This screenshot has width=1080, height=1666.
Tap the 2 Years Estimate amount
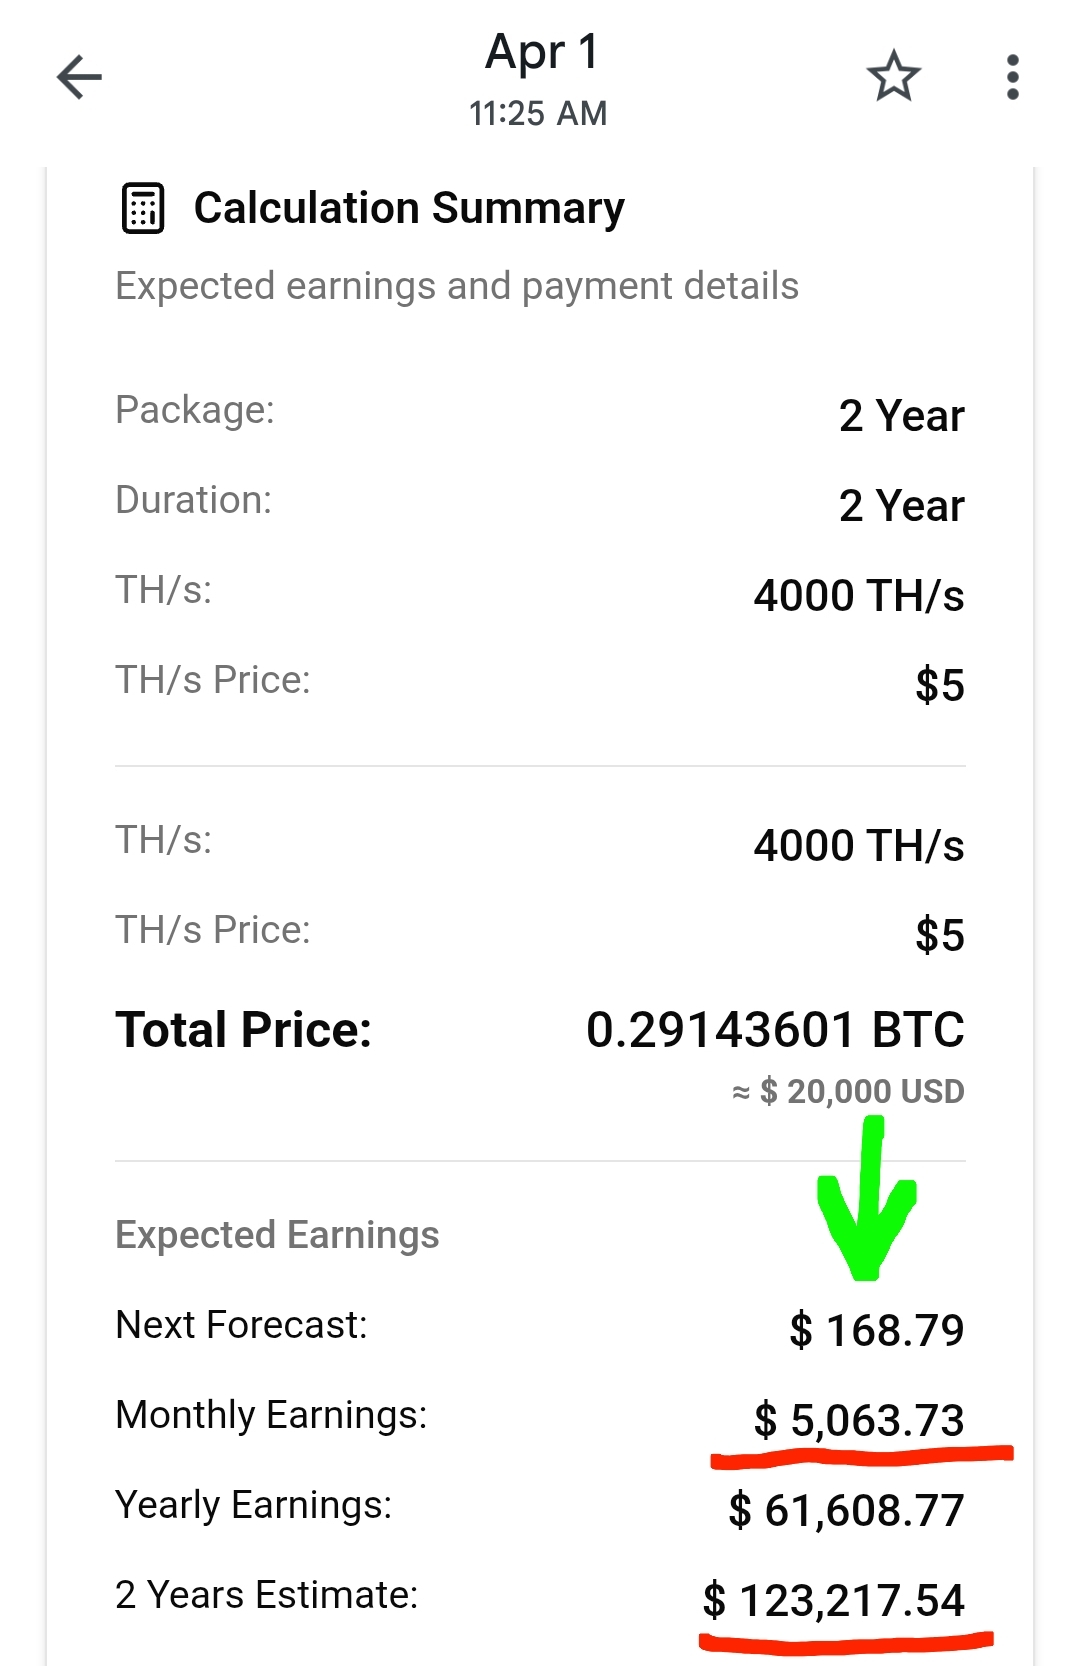833,1600
